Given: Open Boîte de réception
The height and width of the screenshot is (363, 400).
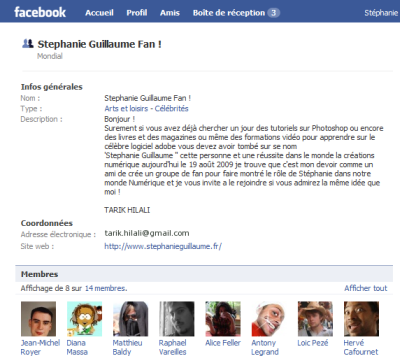Looking at the screenshot, I should pos(229,13).
